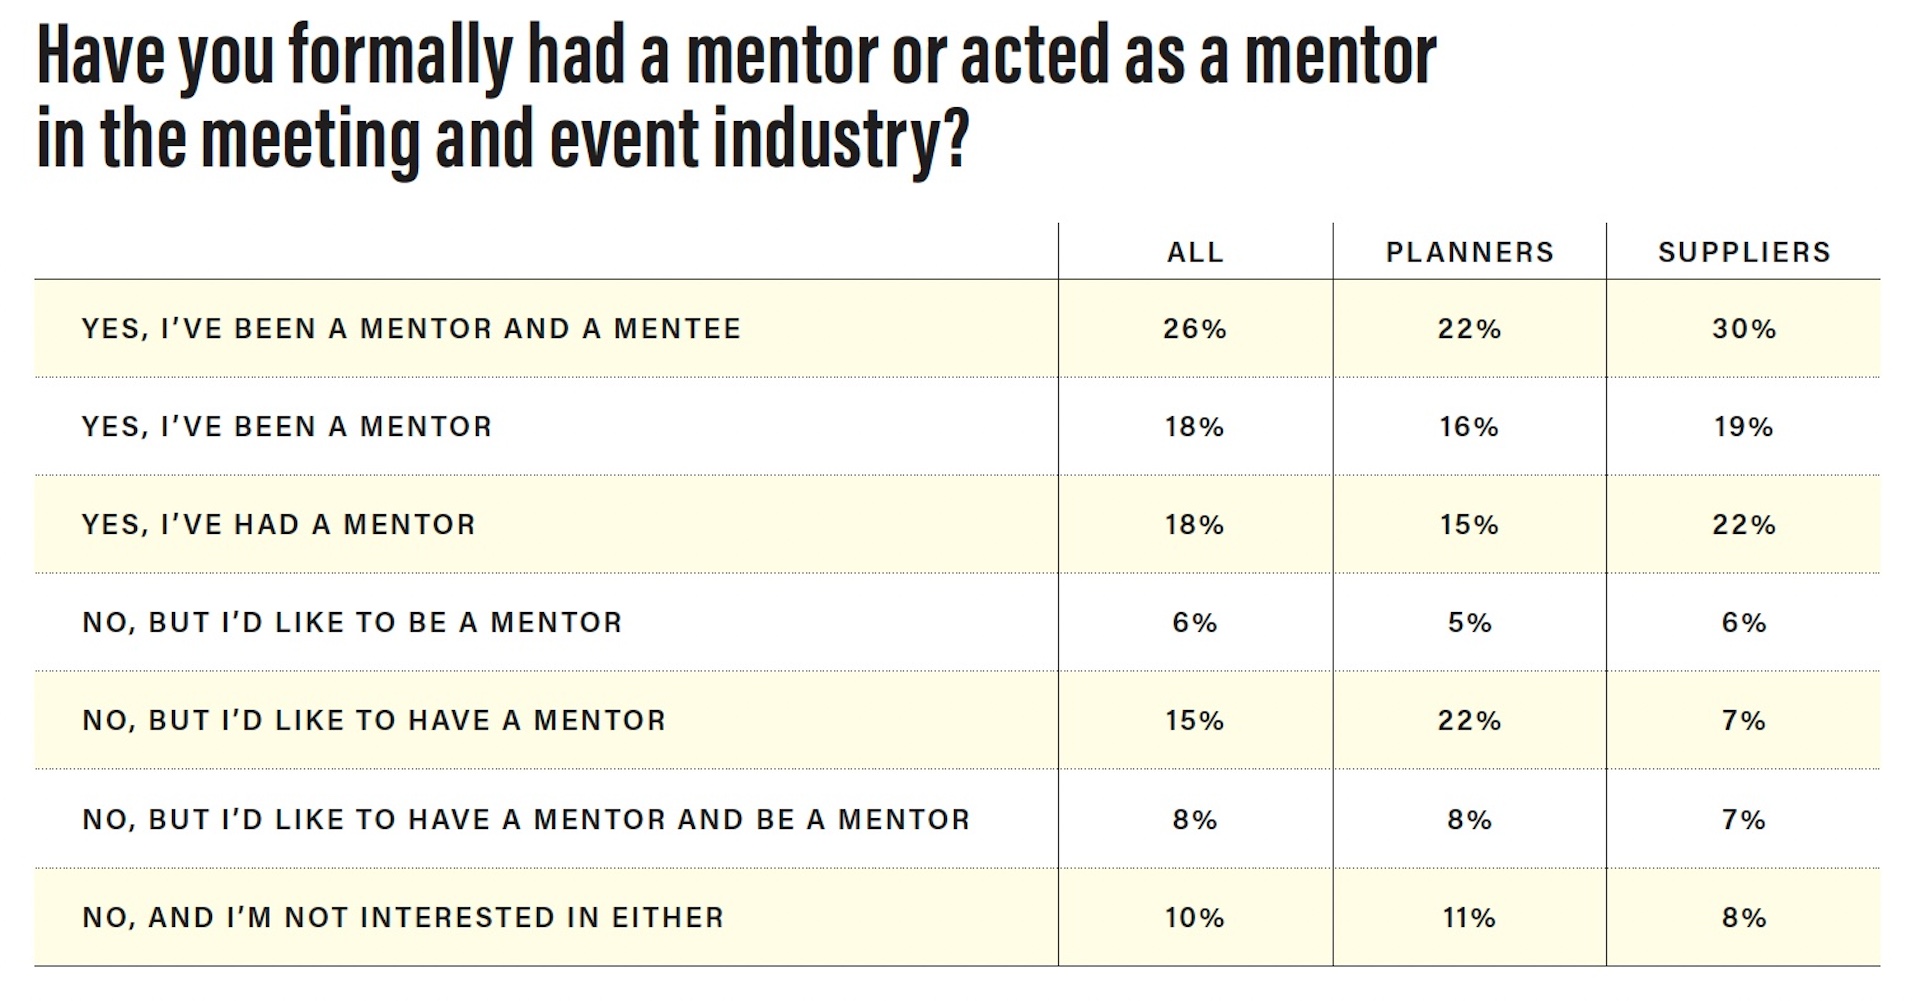This screenshot has height=1001, width=1920.
Task: Select the 26% cell in the ALL column
Action: pos(1195,329)
